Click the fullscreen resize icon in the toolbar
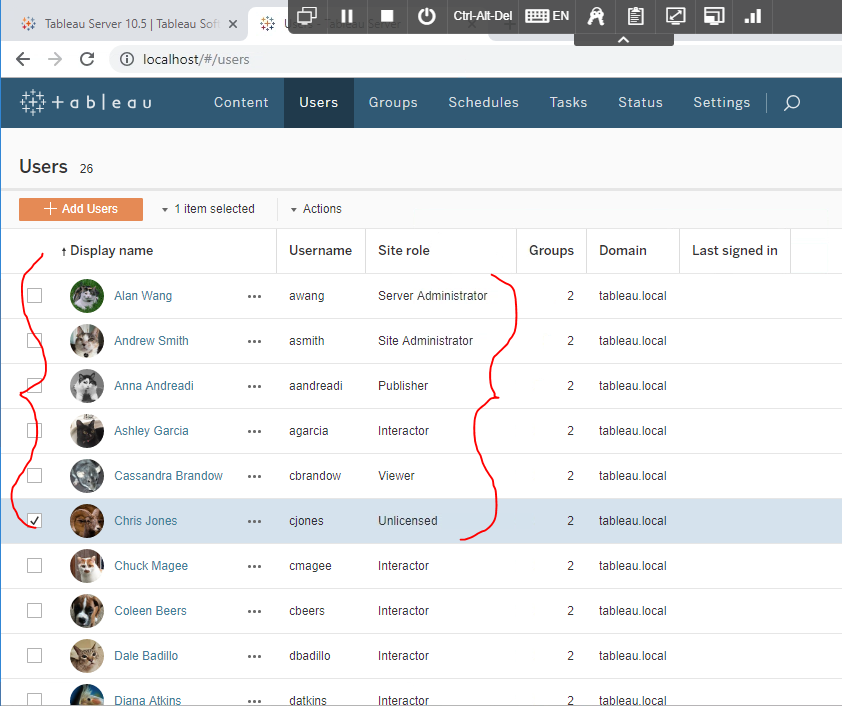Image resolution: width=842 pixels, height=706 pixels. (675, 16)
